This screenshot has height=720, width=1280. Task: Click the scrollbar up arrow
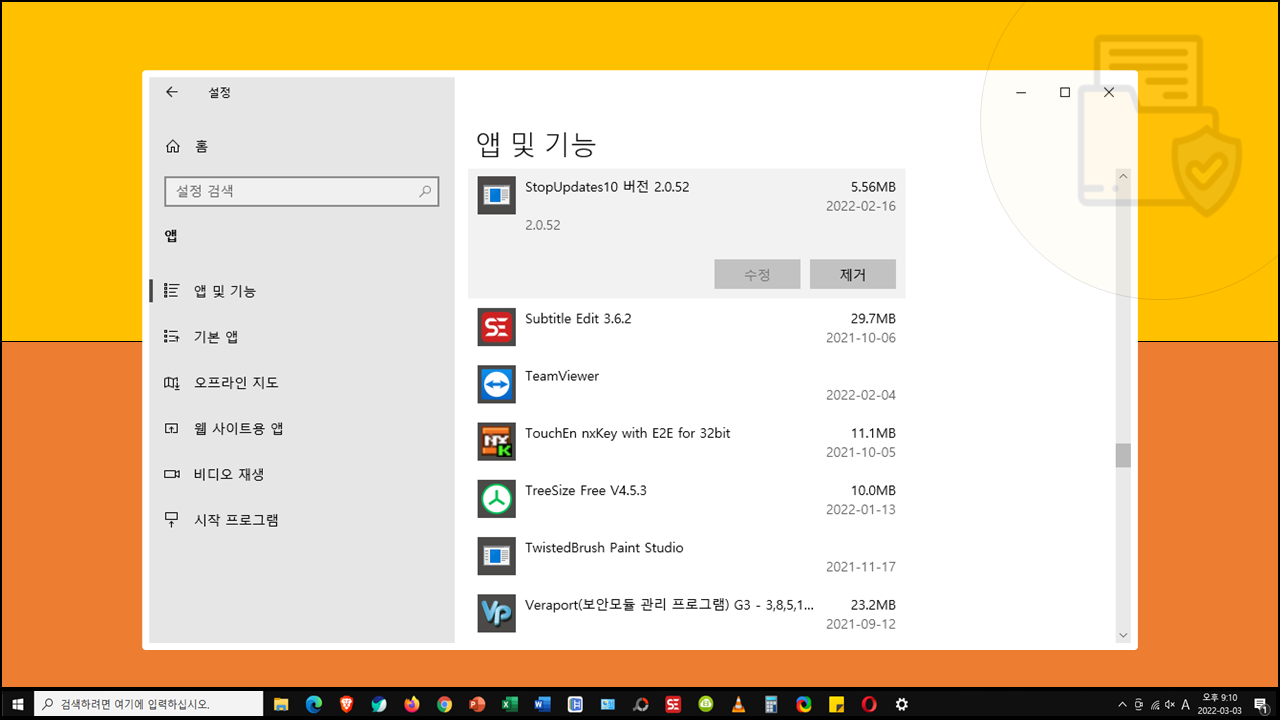tap(1123, 177)
